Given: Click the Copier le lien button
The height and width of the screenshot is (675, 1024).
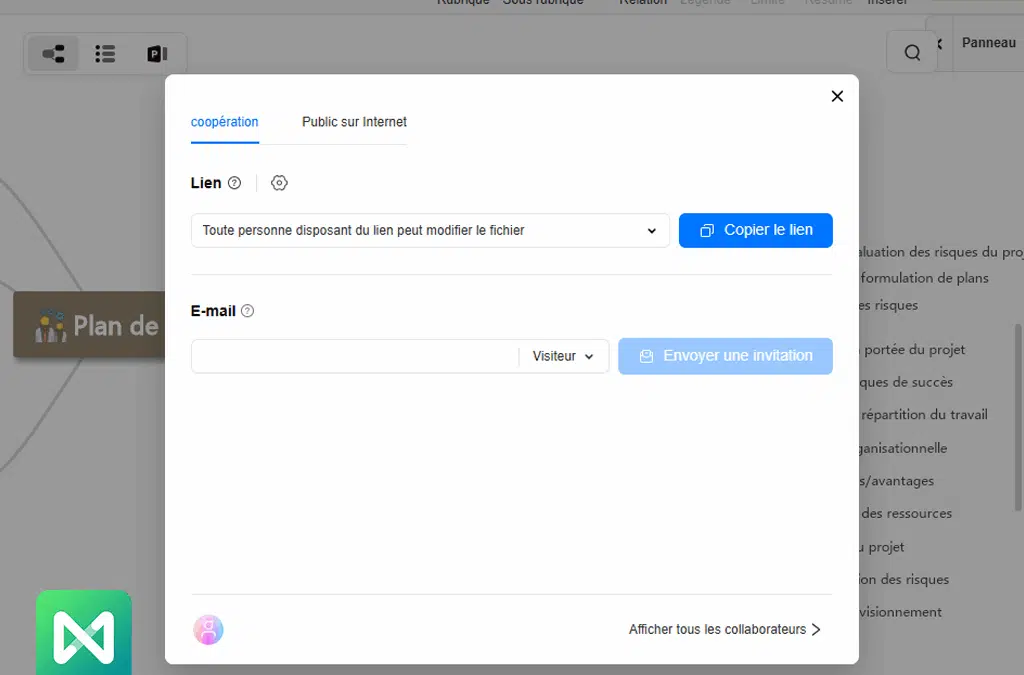Looking at the screenshot, I should pos(755,230).
